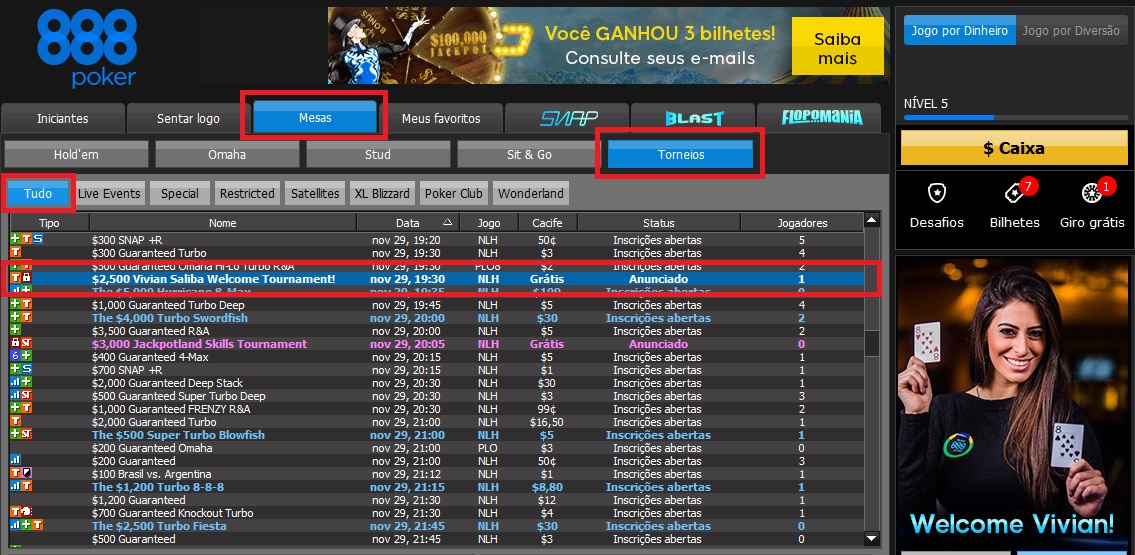This screenshot has height=555, width=1135.
Task: Filter by Special tournaments
Action: click(180, 193)
